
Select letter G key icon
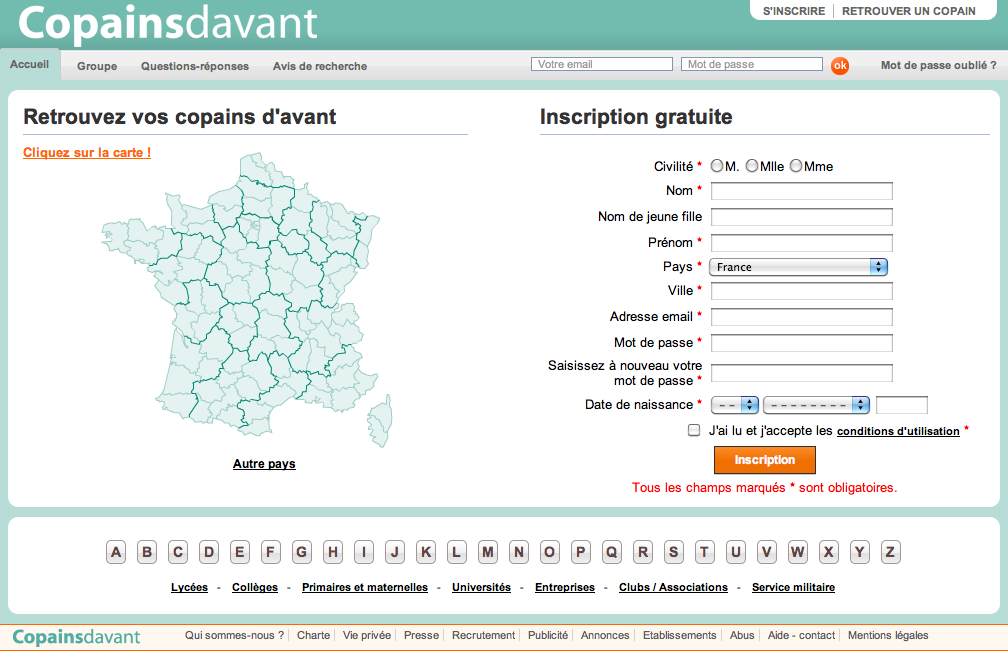point(302,552)
